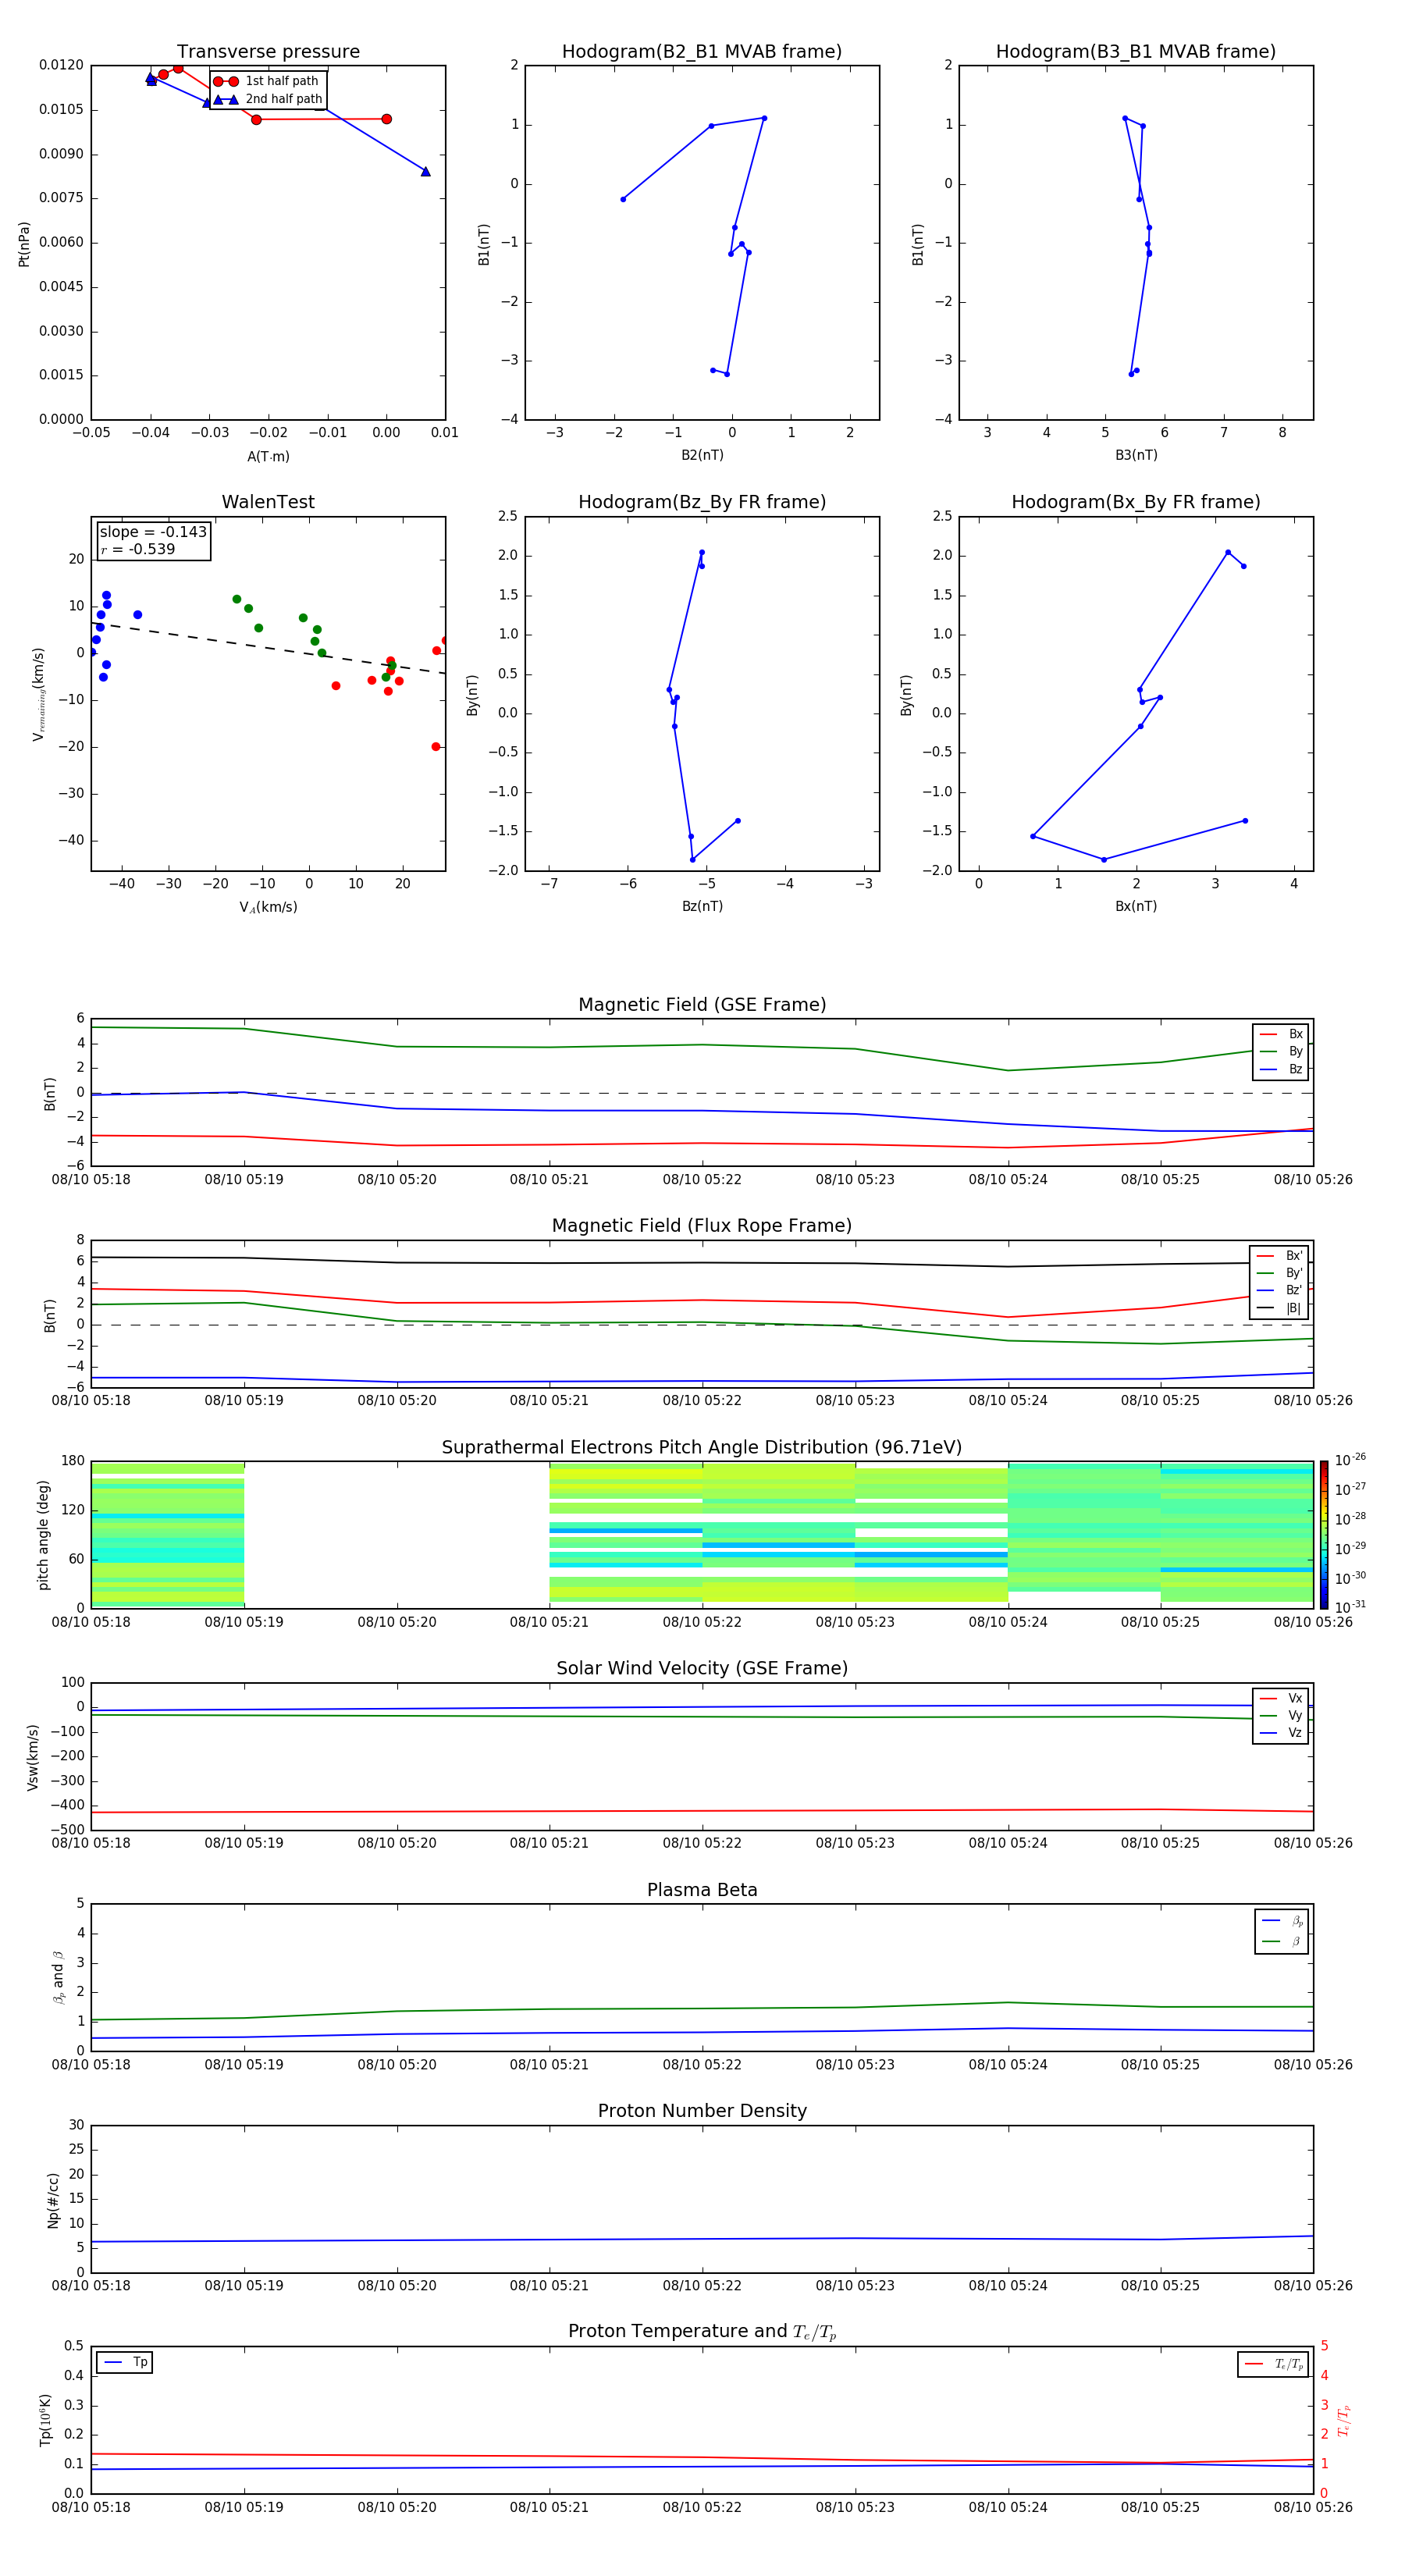1405x2576 pixels.
Task: Click the dashed regression line in WalenTest
Action: point(268,648)
